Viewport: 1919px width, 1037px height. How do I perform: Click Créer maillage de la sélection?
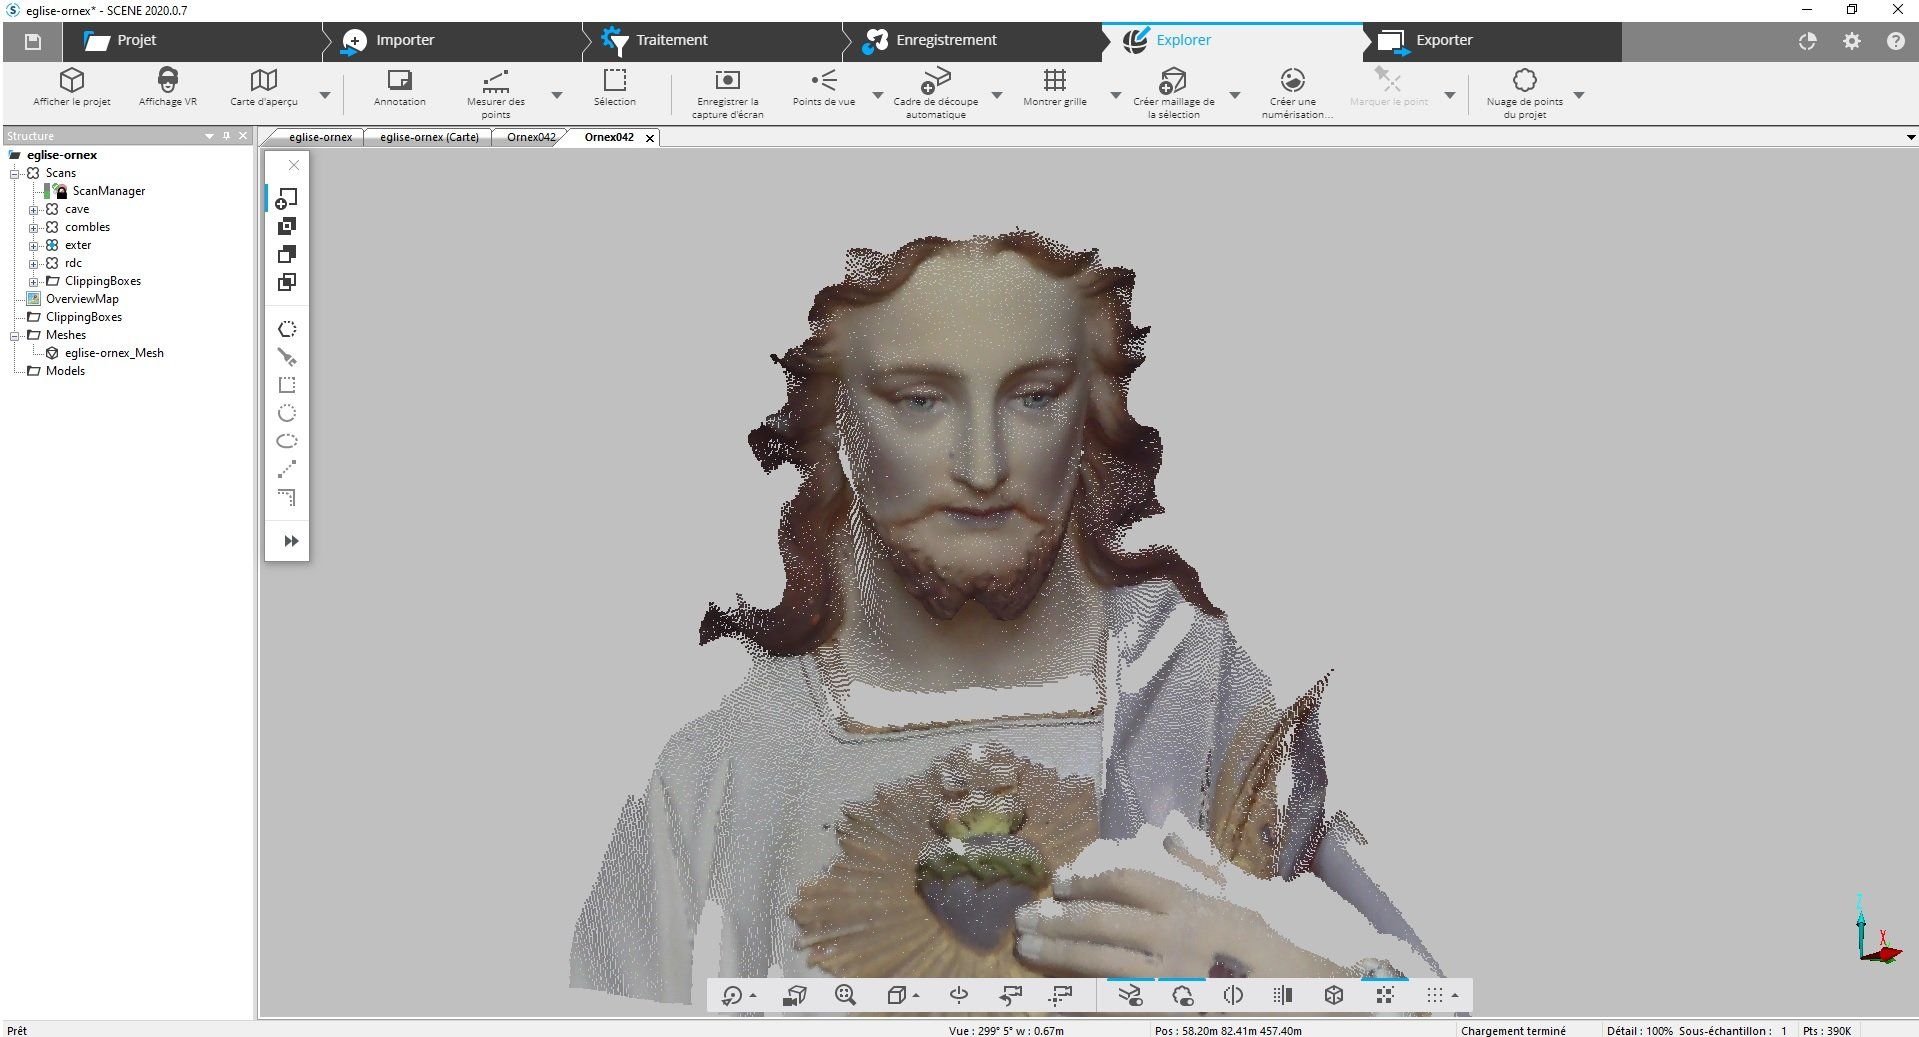[x=1173, y=90]
